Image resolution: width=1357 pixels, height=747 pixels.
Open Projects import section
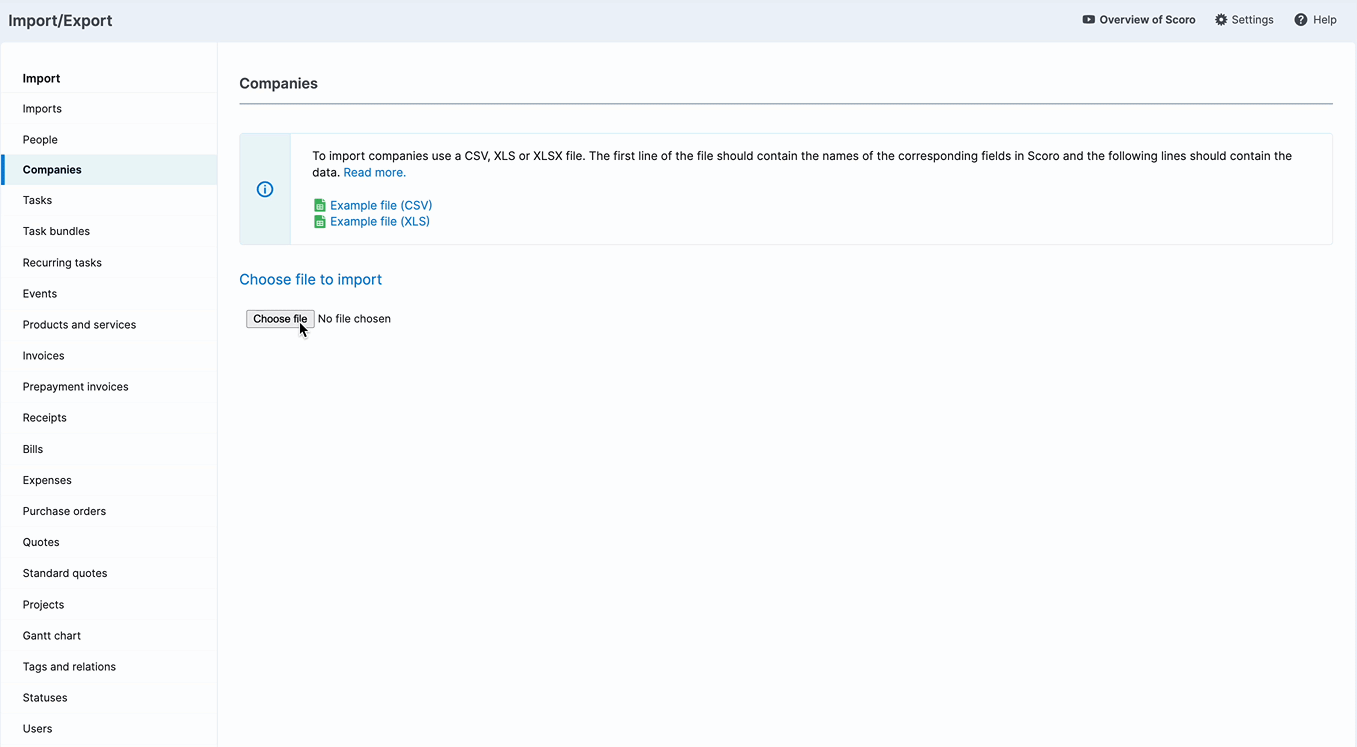(109, 605)
